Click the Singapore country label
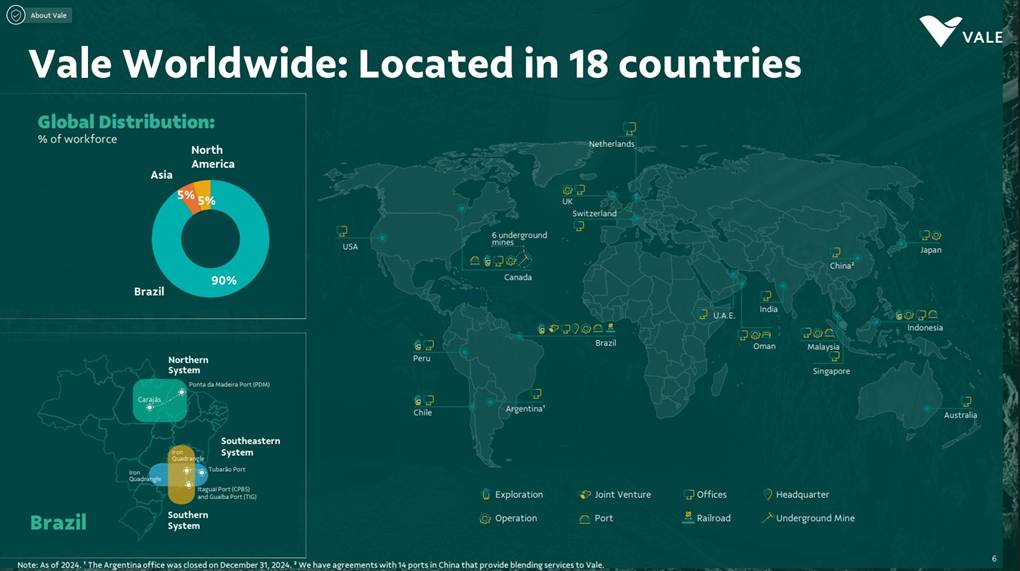 pos(831,371)
